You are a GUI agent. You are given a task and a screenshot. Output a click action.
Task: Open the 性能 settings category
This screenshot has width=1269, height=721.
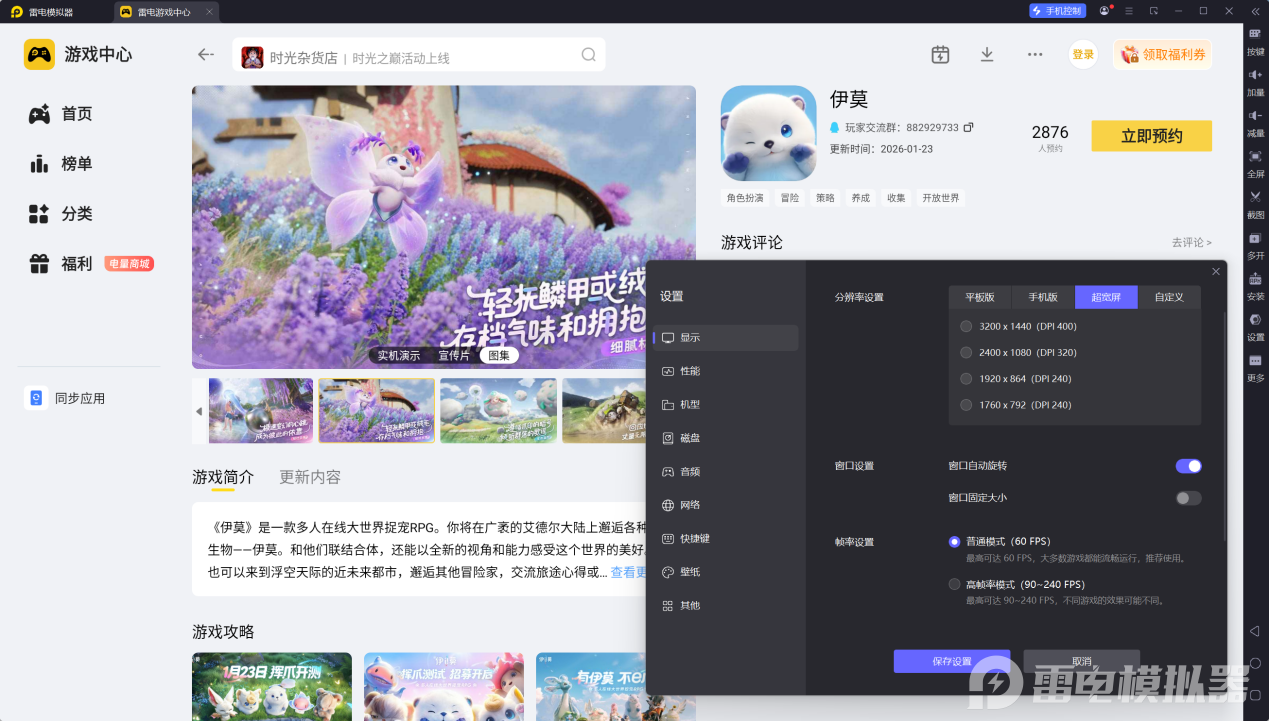click(x=690, y=371)
